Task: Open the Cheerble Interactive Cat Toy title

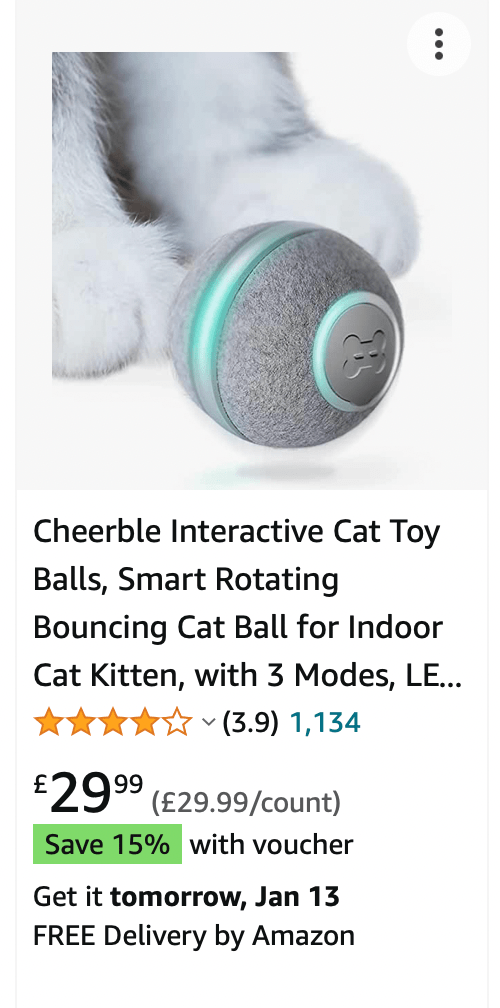Action: (x=247, y=603)
